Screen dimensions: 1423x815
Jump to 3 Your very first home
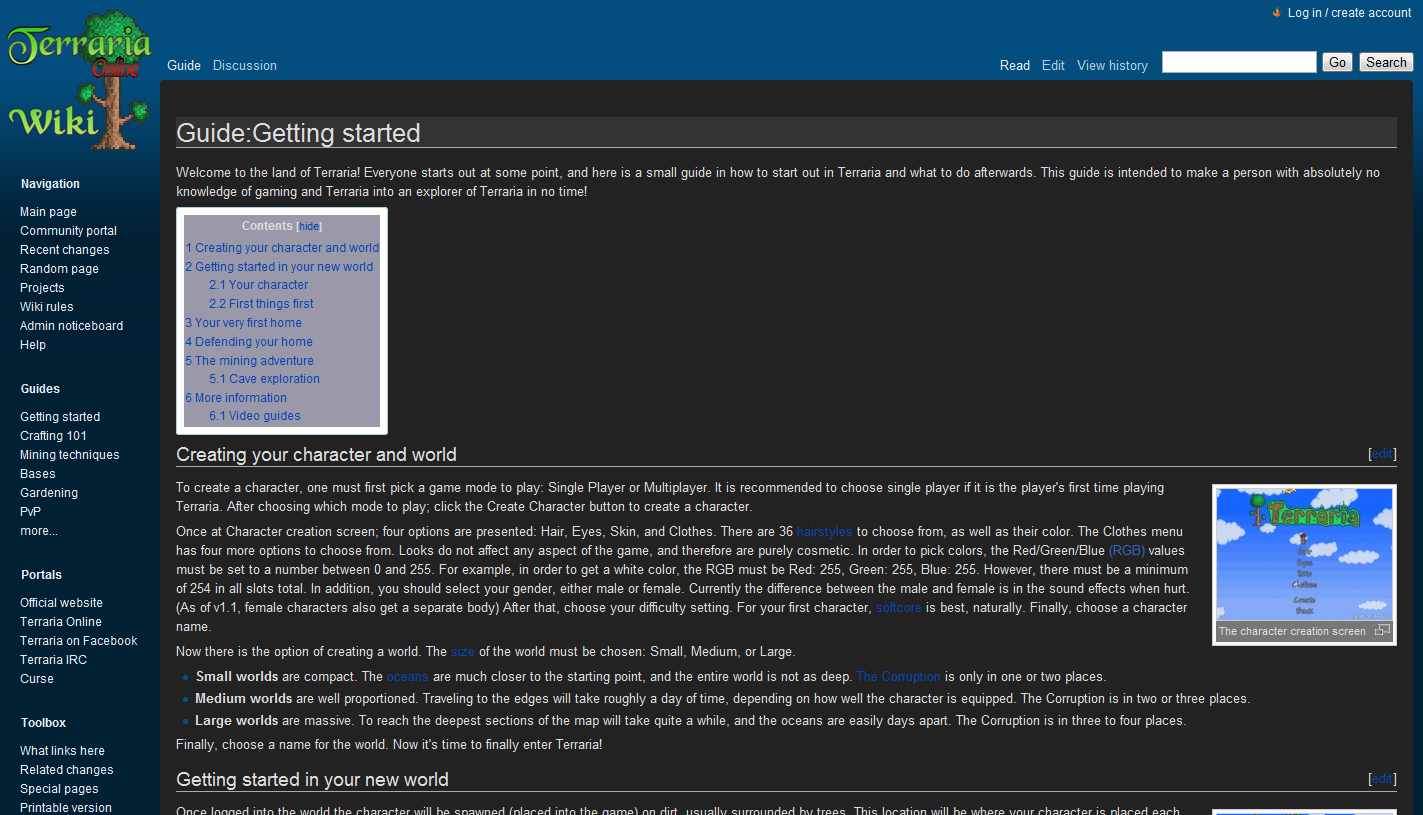click(243, 323)
